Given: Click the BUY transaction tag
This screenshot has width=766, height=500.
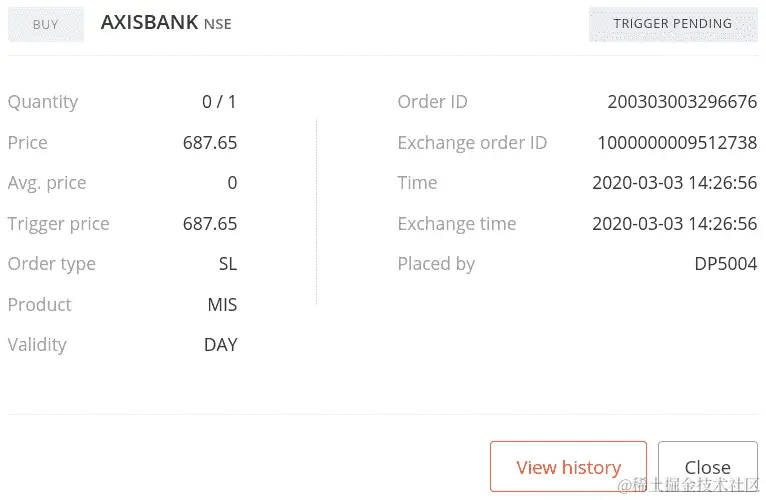Looking at the screenshot, I should click(46, 24).
